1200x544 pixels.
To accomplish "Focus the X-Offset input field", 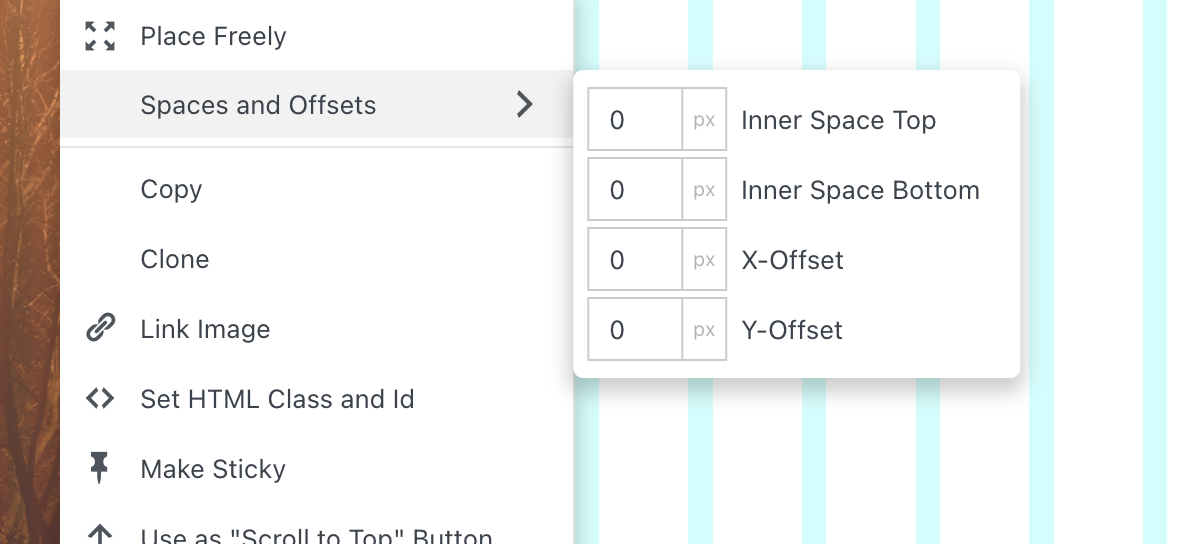I will [x=635, y=260].
